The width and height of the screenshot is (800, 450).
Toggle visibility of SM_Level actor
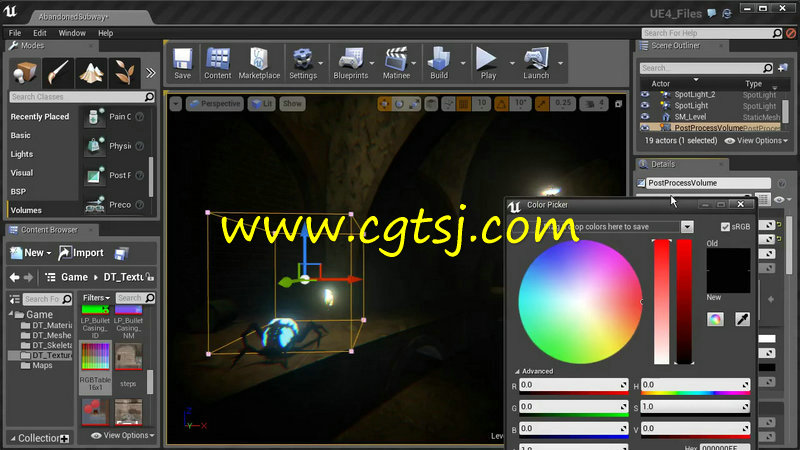645,116
